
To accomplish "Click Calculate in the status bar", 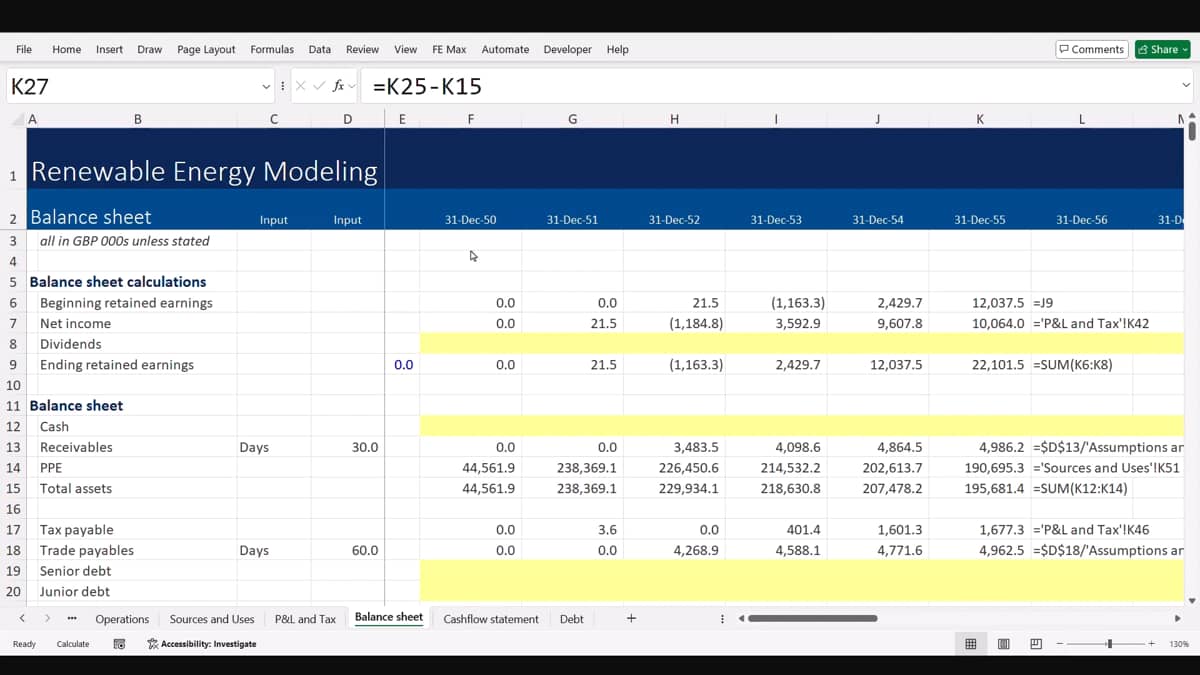I will tap(73, 644).
